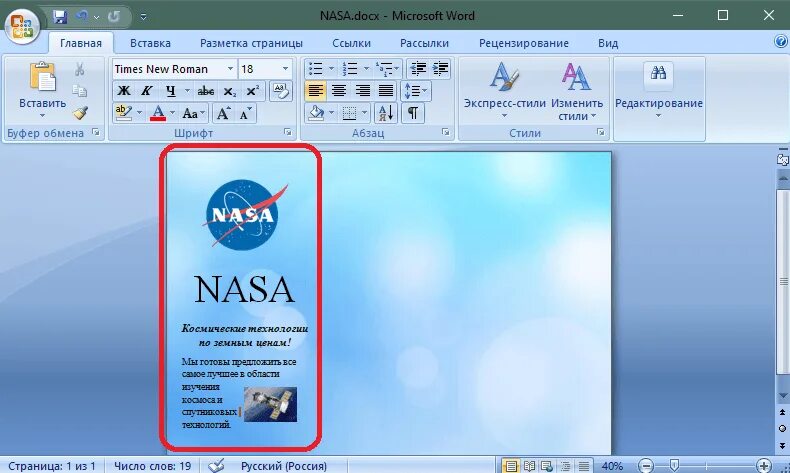Toggle underline Ч formatting
Viewport: 790px width, 473px height.
click(x=171, y=91)
